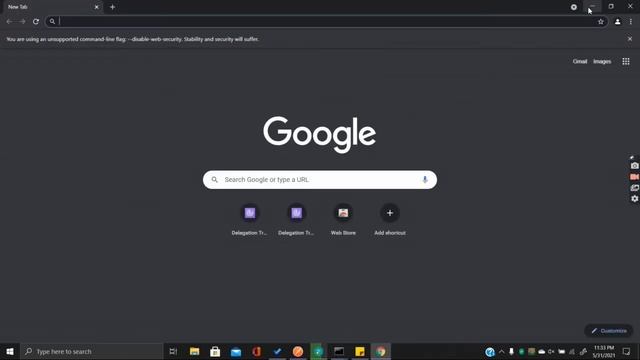Click the Customize button
Screen dimensions: 640x360
tap(609, 331)
